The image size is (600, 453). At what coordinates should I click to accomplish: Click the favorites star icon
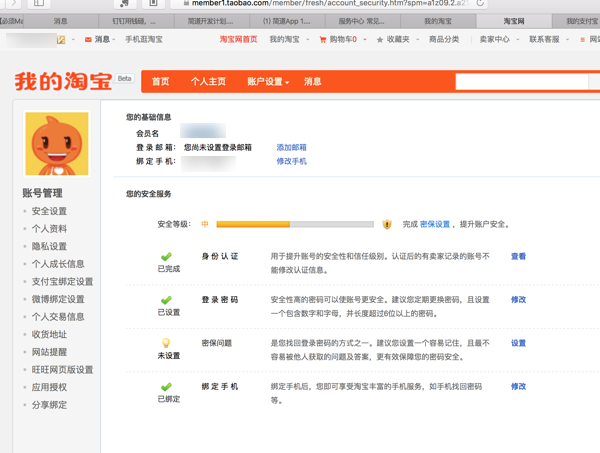tap(380, 39)
